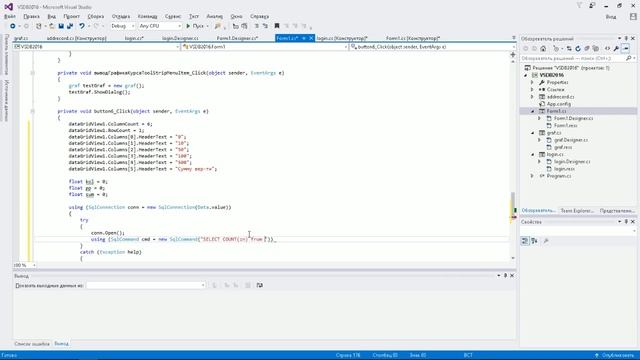Pin the Solution Explorer panel

click(x=626, y=38)
